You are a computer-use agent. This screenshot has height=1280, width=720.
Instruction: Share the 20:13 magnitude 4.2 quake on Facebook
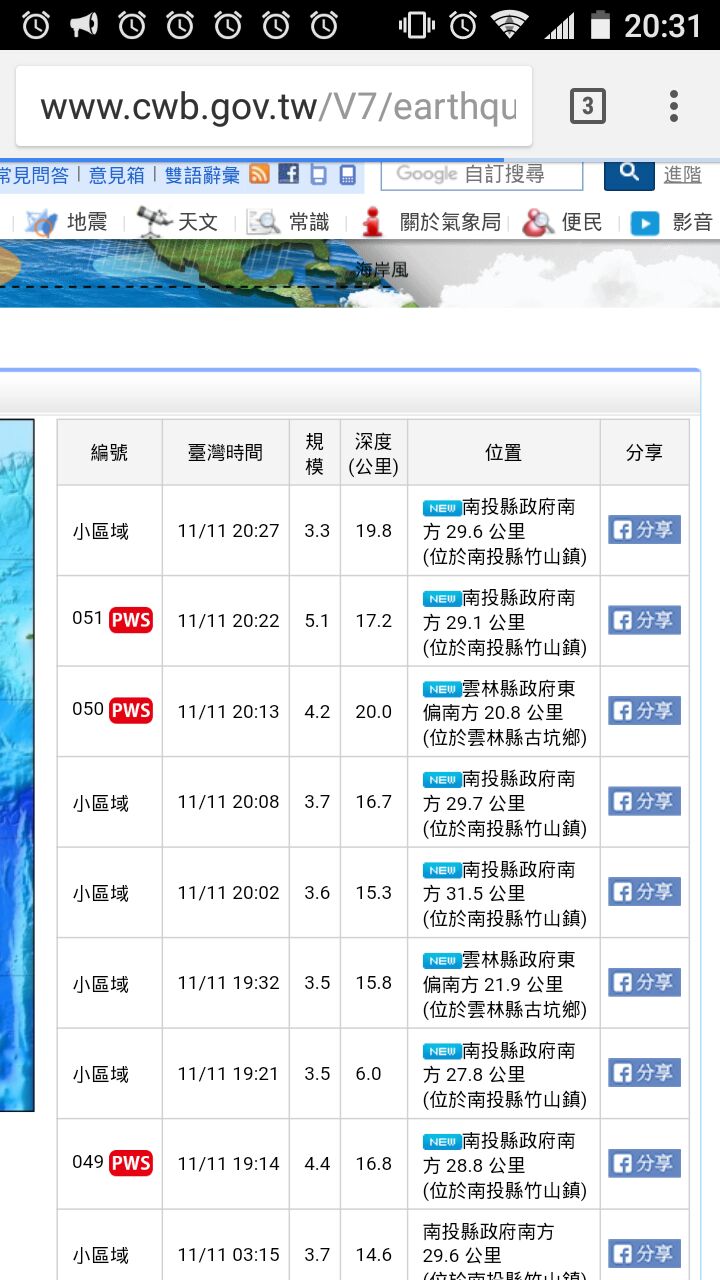coord(644,711)
